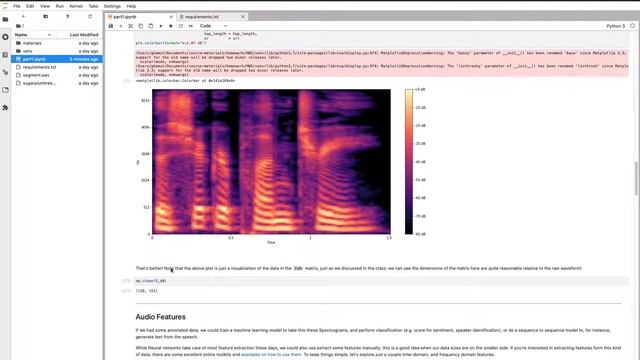Open the View menu

pos(45,6)
